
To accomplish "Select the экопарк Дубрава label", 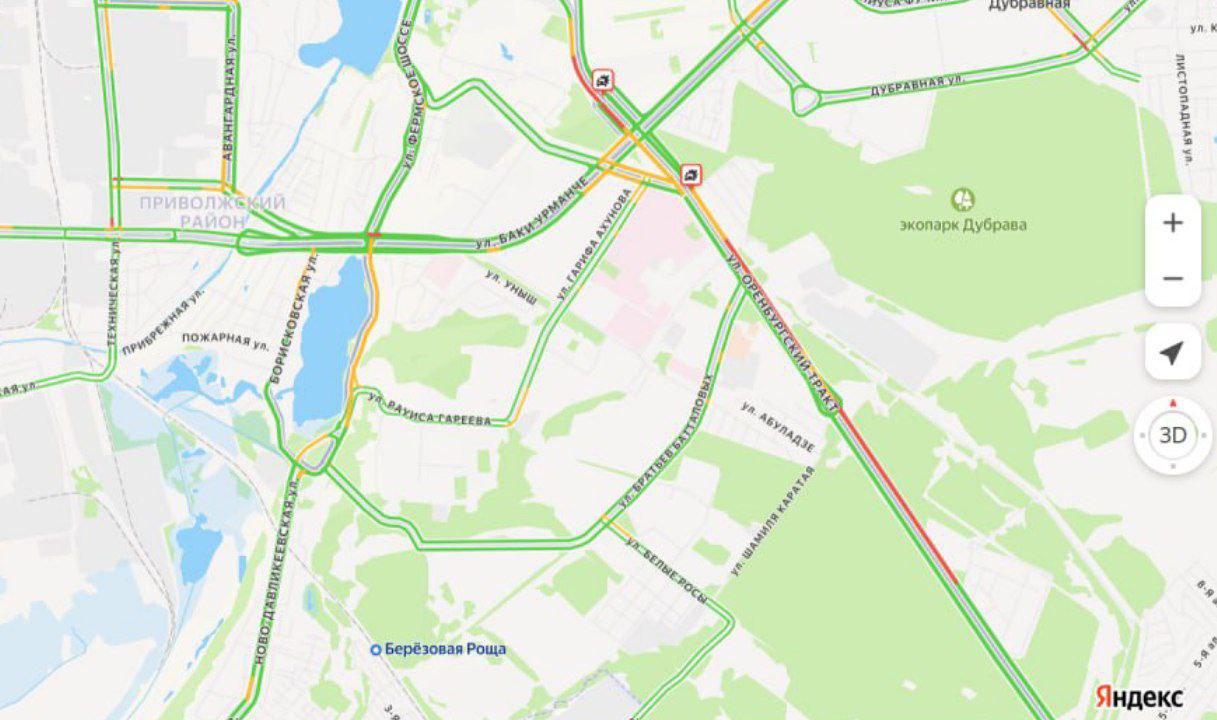I will 963,225.
